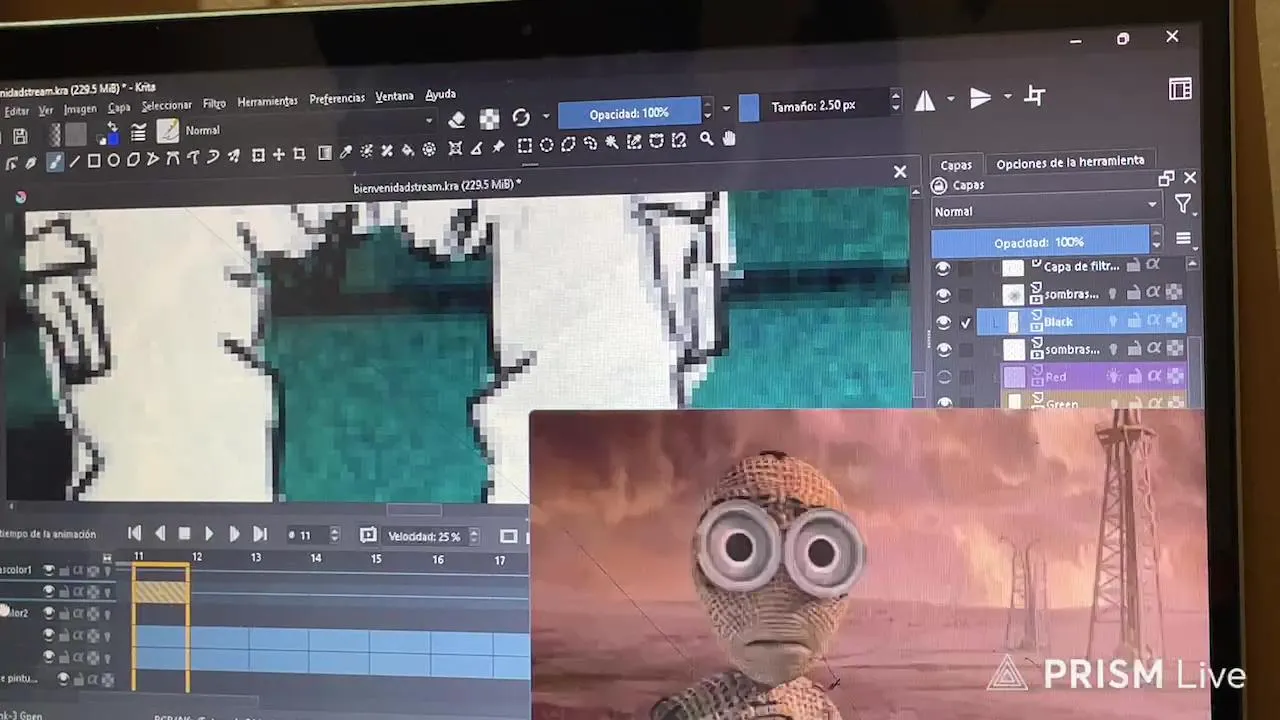The width and height of the screenshot is (1280, 720).
Task: Adjust the Velocidad speed stepper
Action: click(x=474, y=537)
